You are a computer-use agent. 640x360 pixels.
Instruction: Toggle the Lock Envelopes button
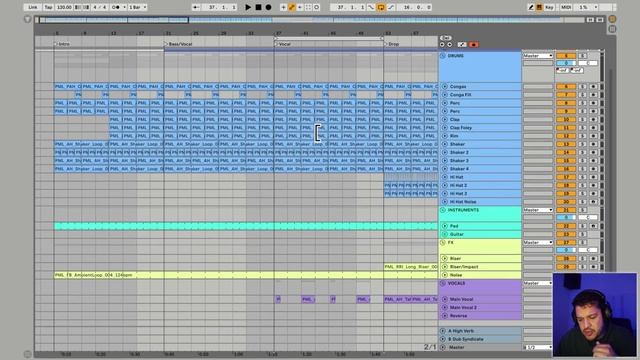coord(462,44)
